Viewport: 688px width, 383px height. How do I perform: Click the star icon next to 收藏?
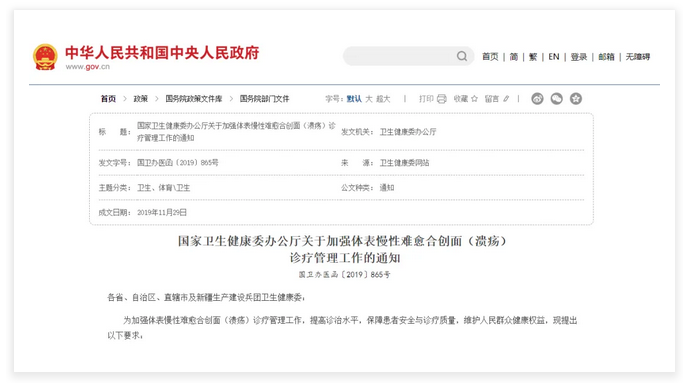pyautogui.click(x=474, y=99)
